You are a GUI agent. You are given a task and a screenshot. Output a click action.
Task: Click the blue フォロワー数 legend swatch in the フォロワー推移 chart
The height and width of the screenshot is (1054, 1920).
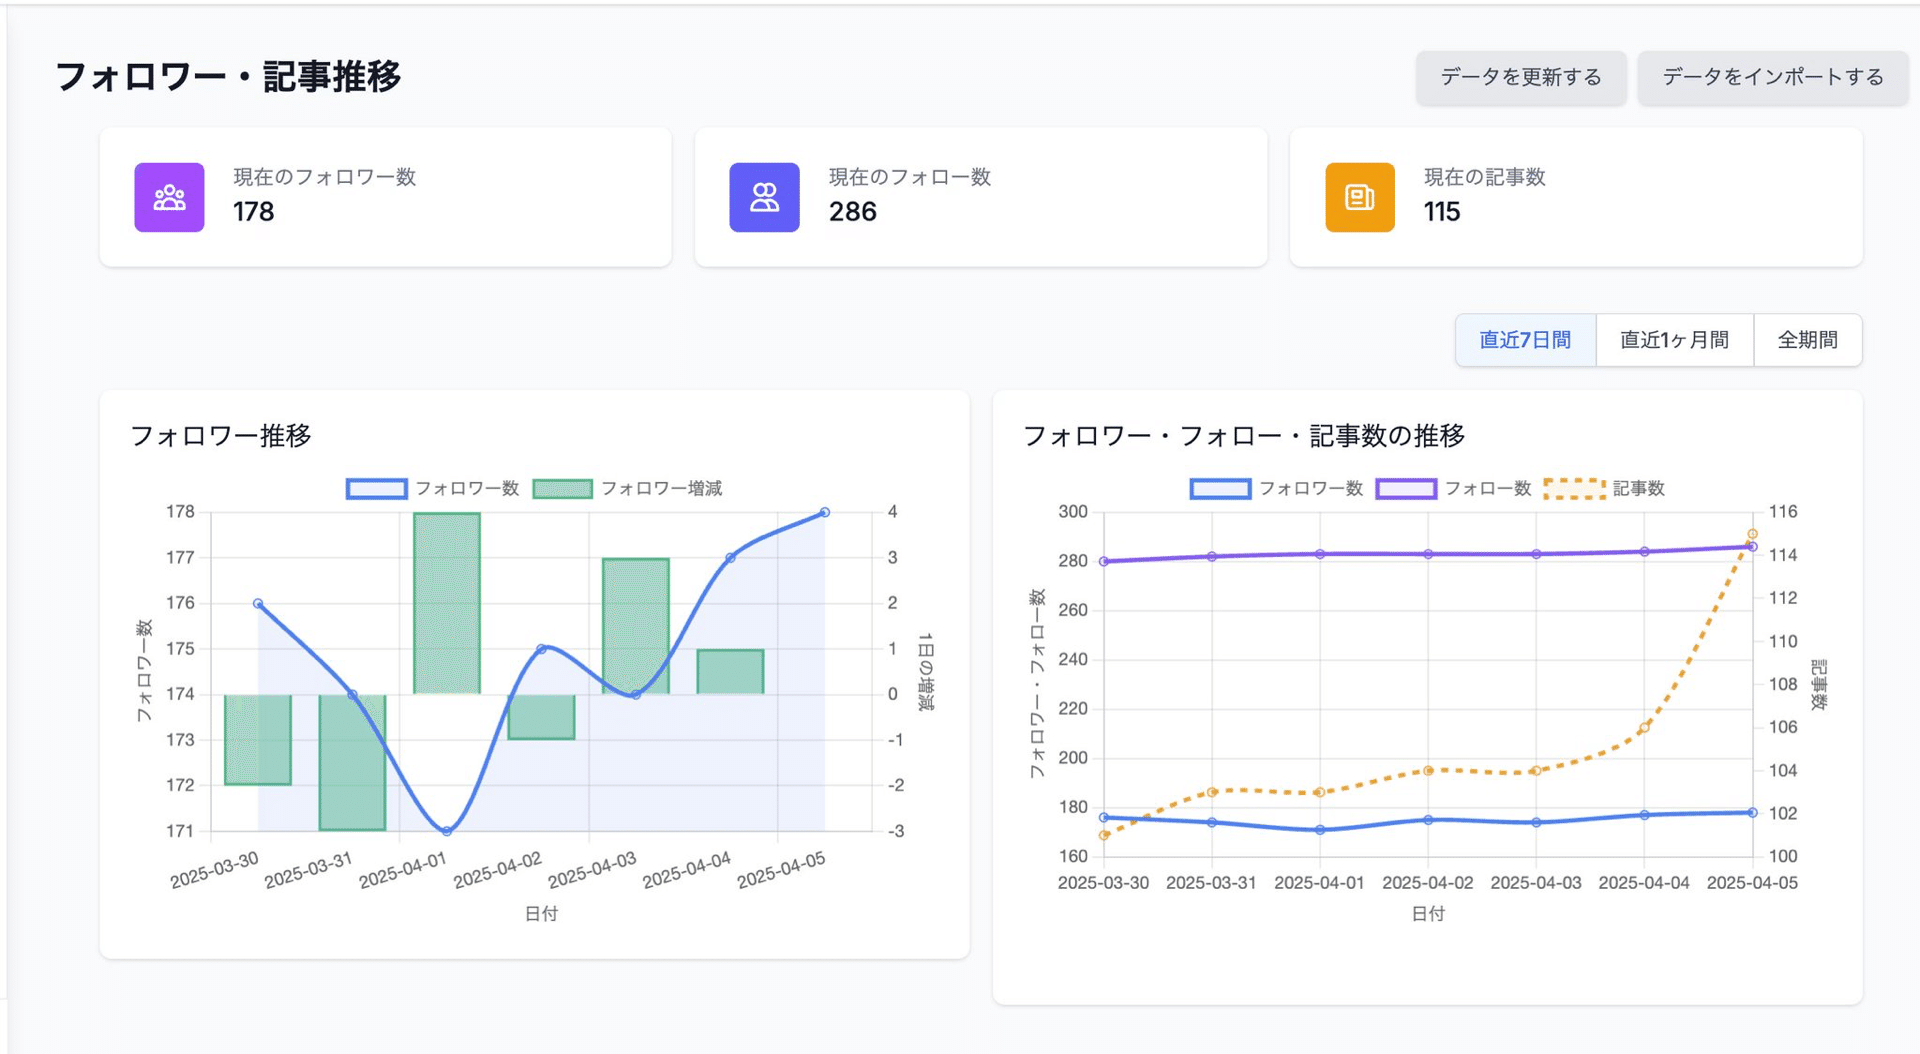pyautogui.click(x=377, y=489)
